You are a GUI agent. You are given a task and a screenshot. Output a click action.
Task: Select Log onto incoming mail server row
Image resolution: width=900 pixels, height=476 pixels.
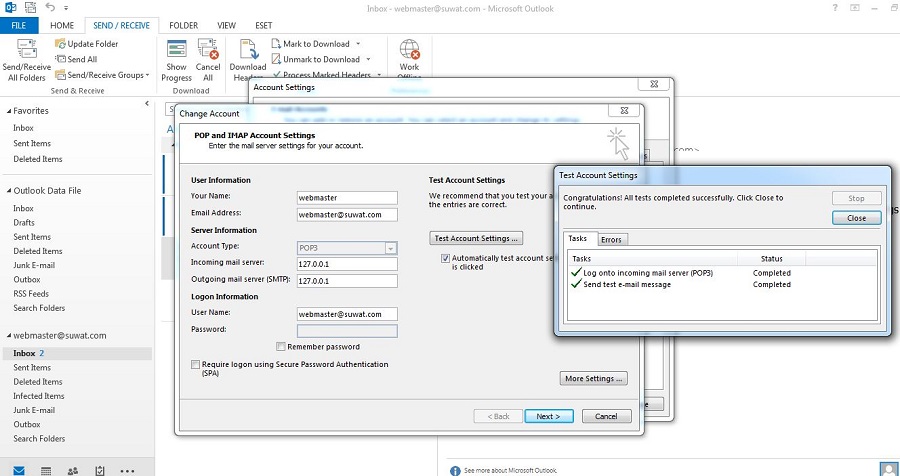721,273
